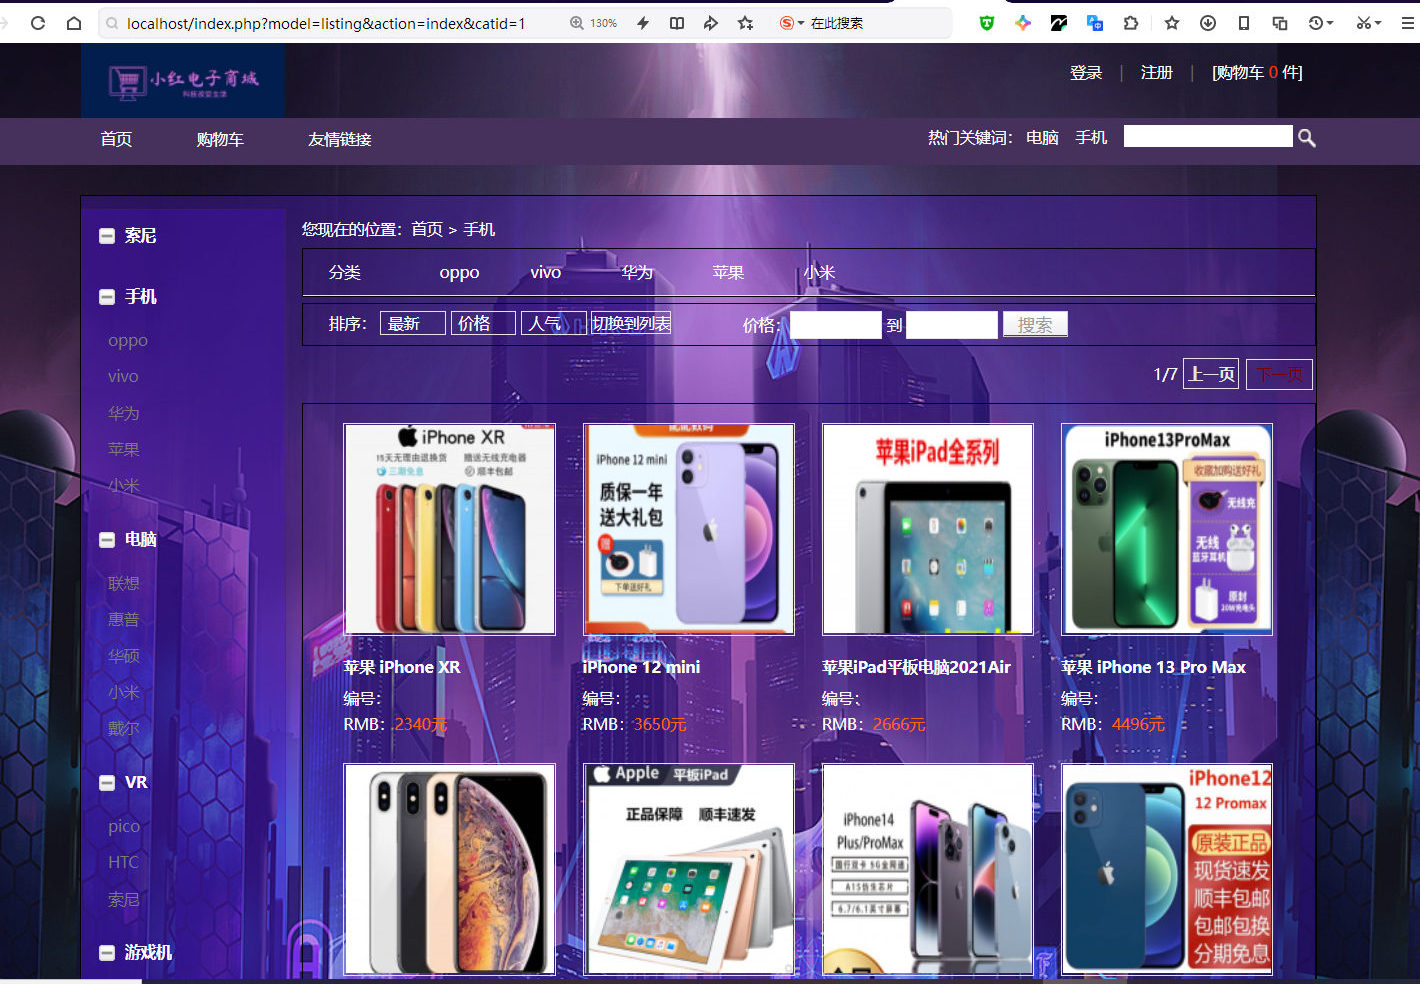Open the 苹果iPad全系列 product thumbnail

coord(928,529)
